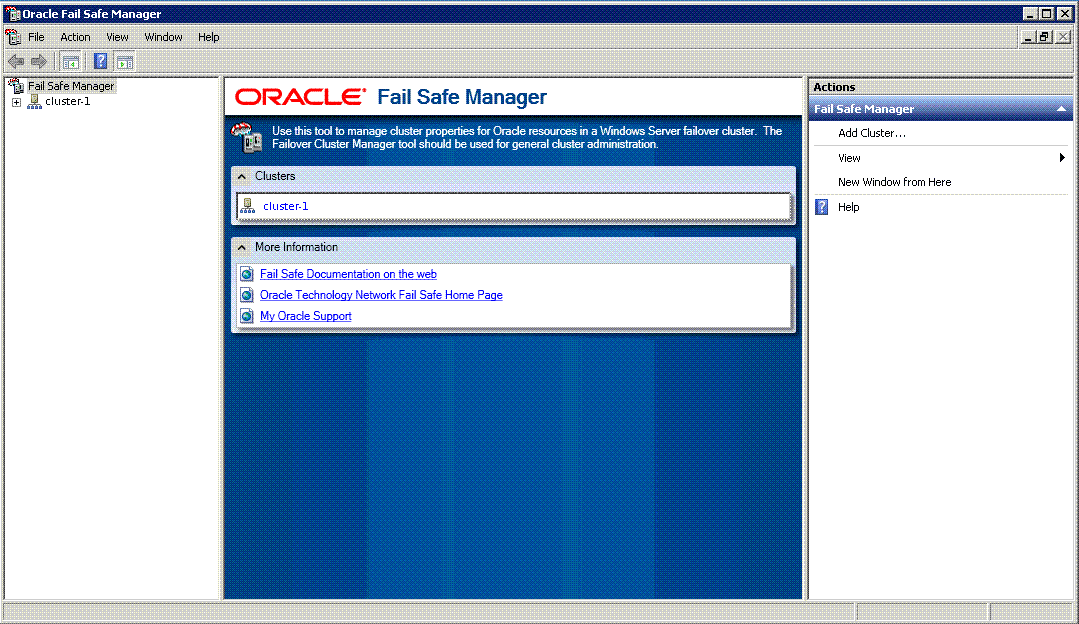Open the View submenu arrow in Actions
Image resolution: width=1079 pixels, height=624 pixels.
coord(1062,158)
